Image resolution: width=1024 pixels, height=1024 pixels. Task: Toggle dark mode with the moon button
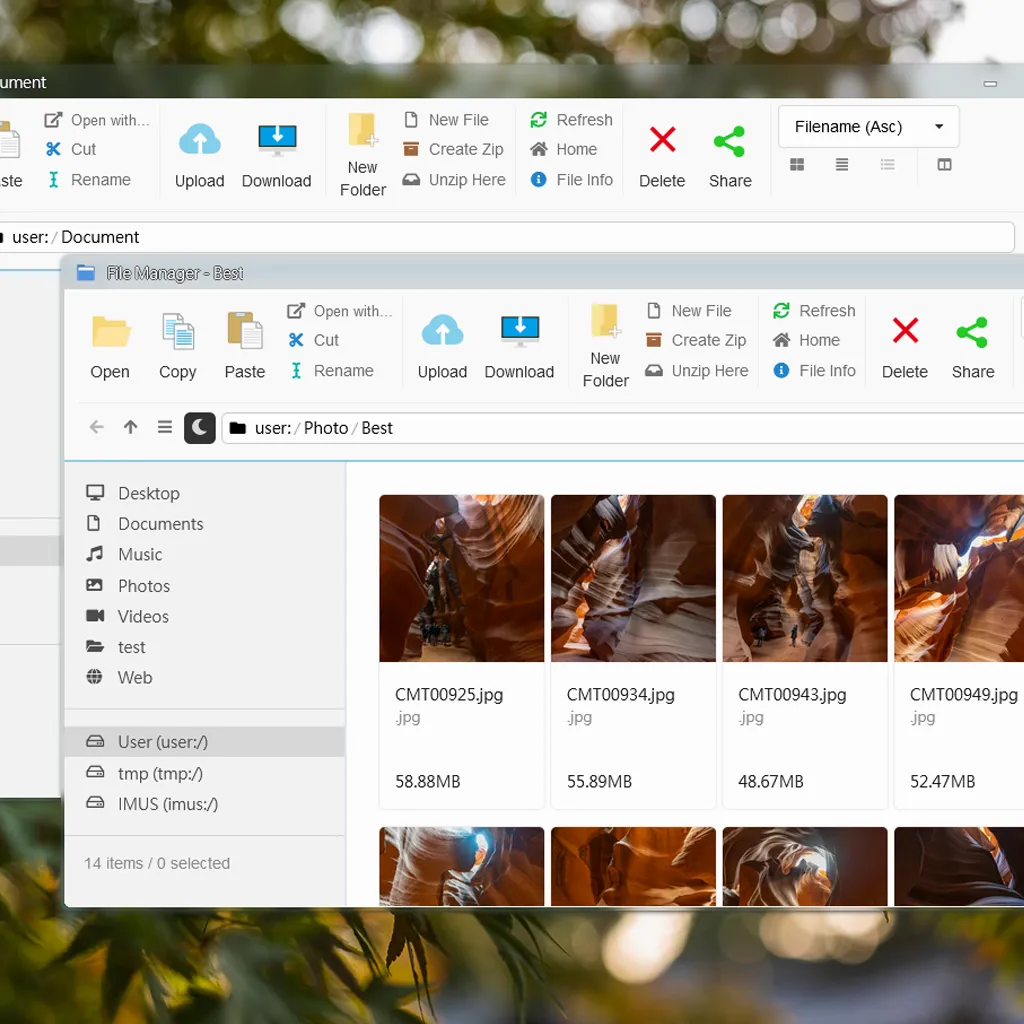coord(199,428)
